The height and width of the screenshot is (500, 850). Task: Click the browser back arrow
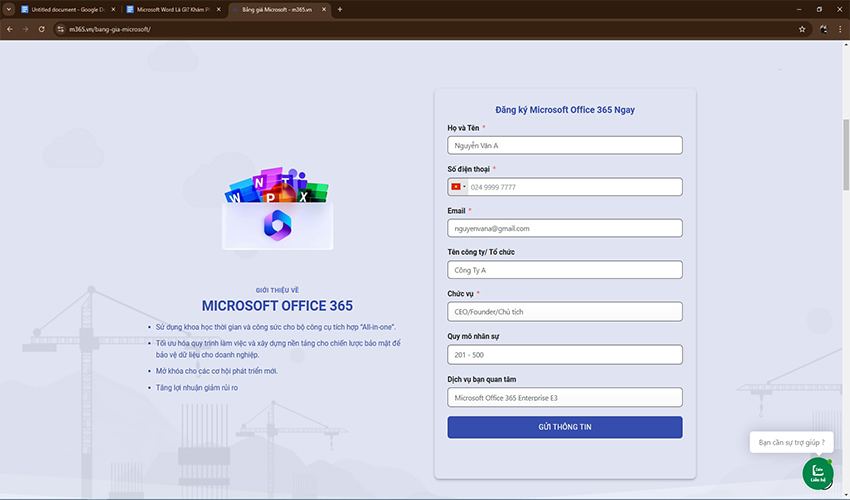coord(10,29)
